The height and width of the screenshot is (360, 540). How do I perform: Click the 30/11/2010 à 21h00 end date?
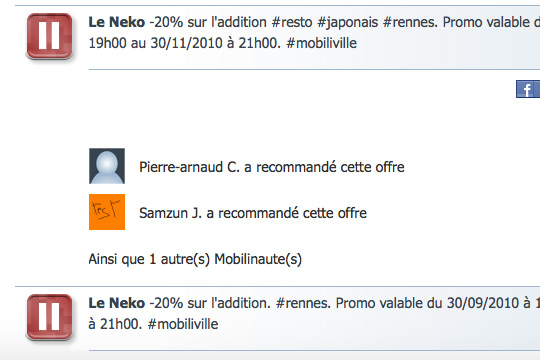(x=216, y=43)
